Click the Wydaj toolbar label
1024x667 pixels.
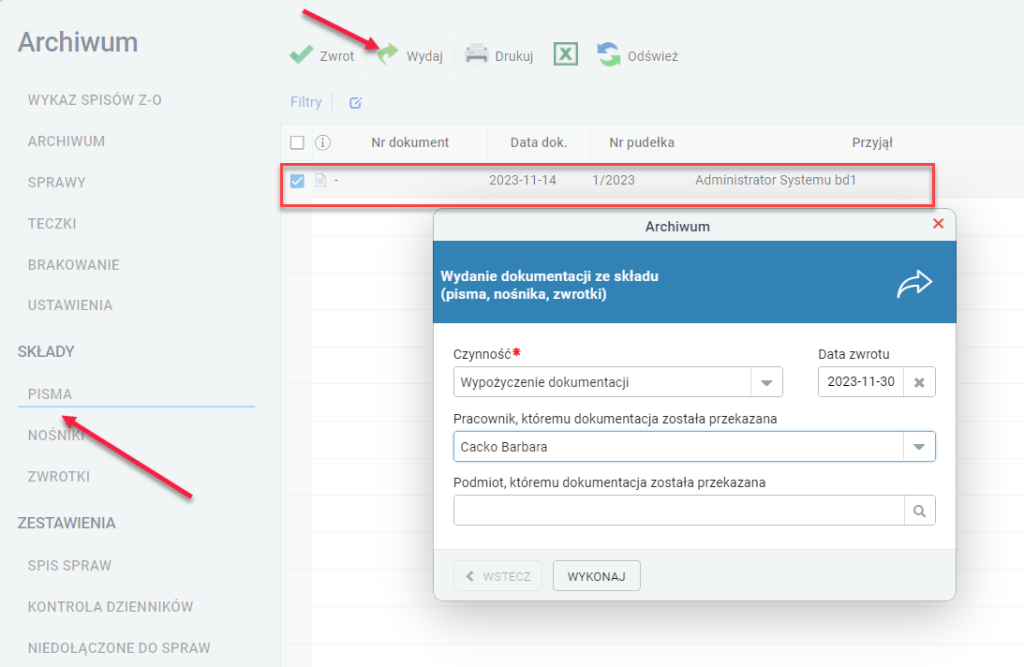pyautogui.click(x=424, y=56)
